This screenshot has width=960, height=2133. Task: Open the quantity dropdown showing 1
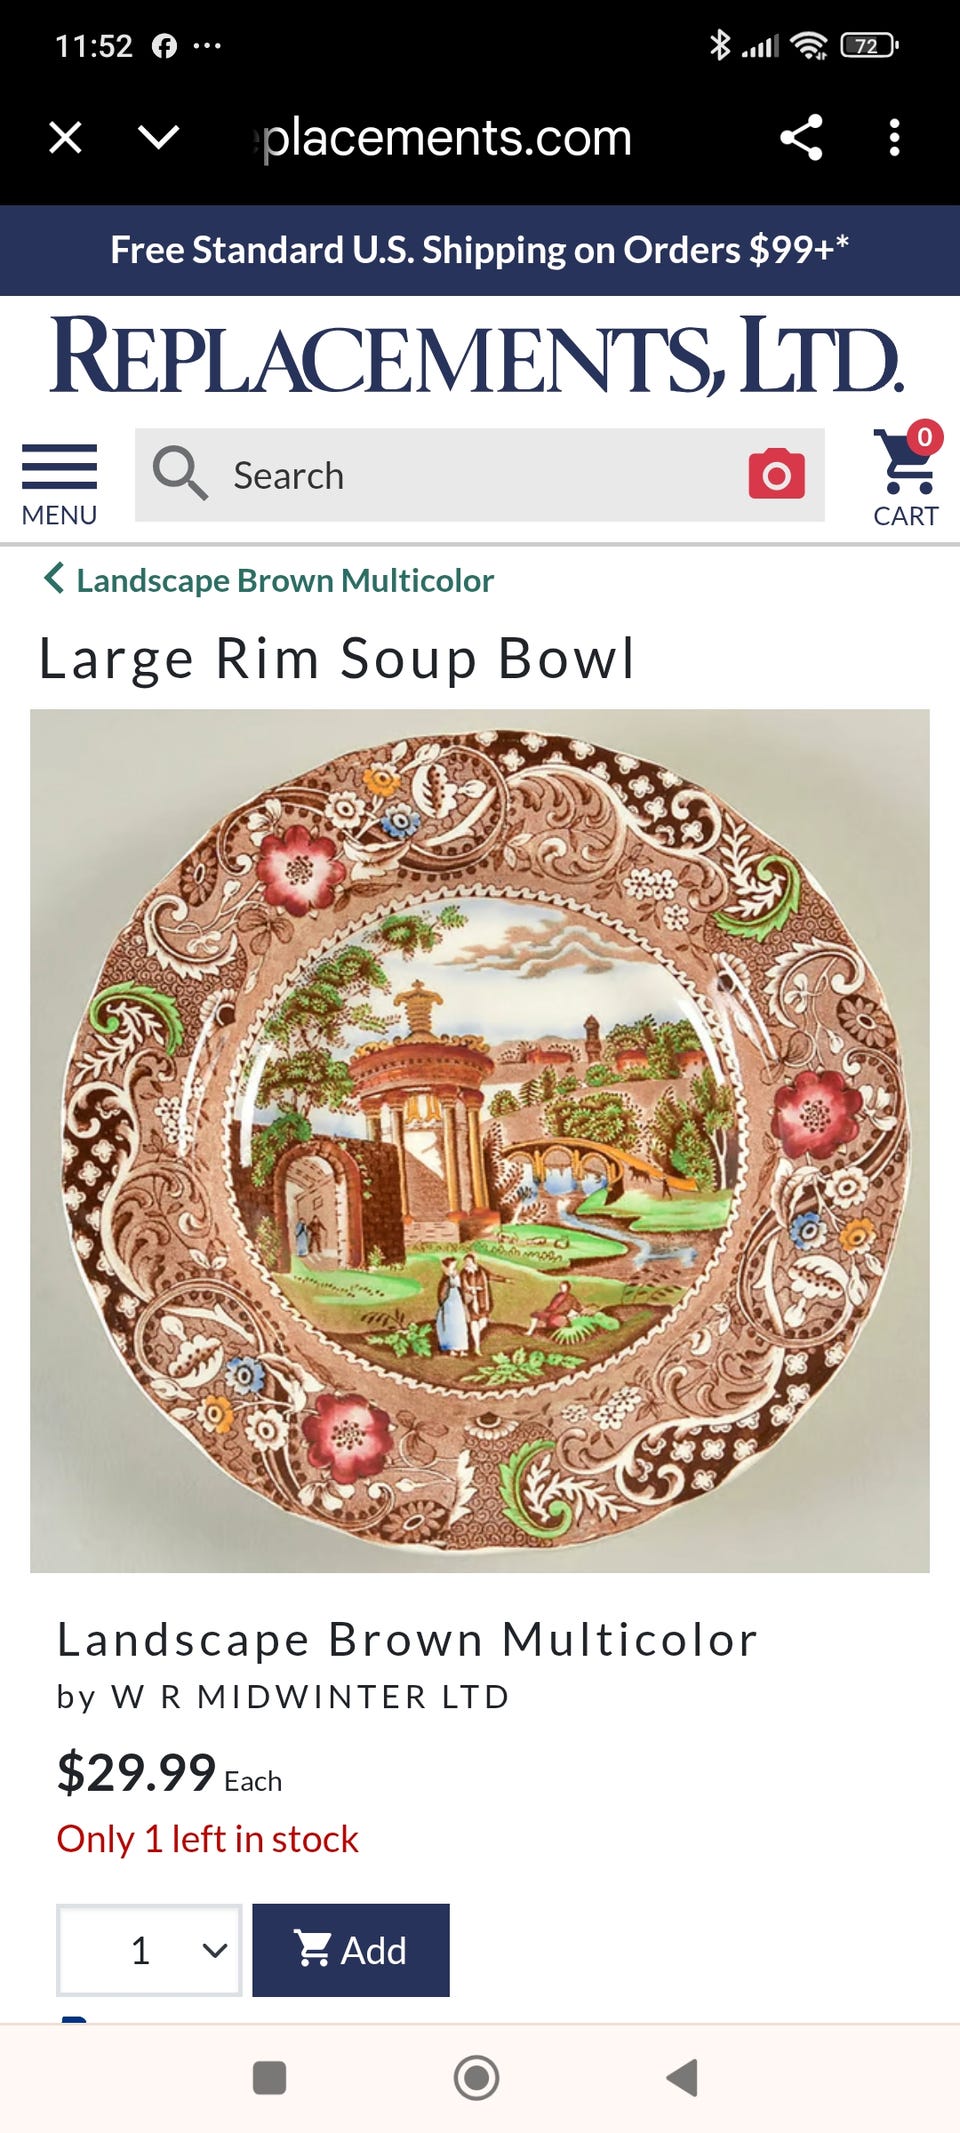149,1950
